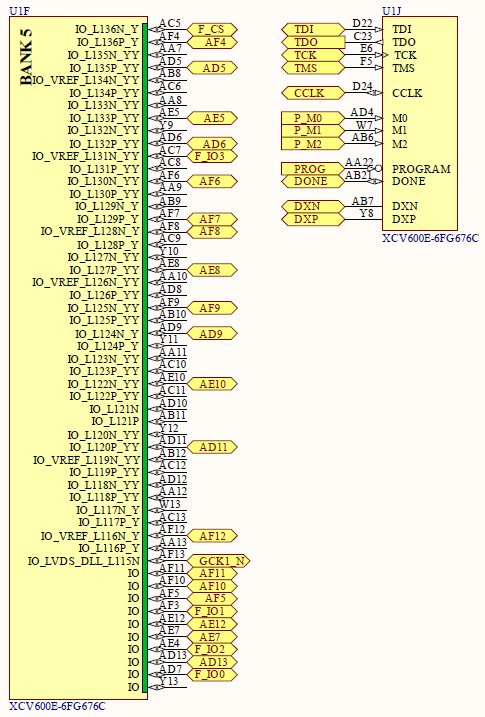This screenshot has width=485, height=717.
Task: Click the CCLK port symbol
Action: coord(313,93)
